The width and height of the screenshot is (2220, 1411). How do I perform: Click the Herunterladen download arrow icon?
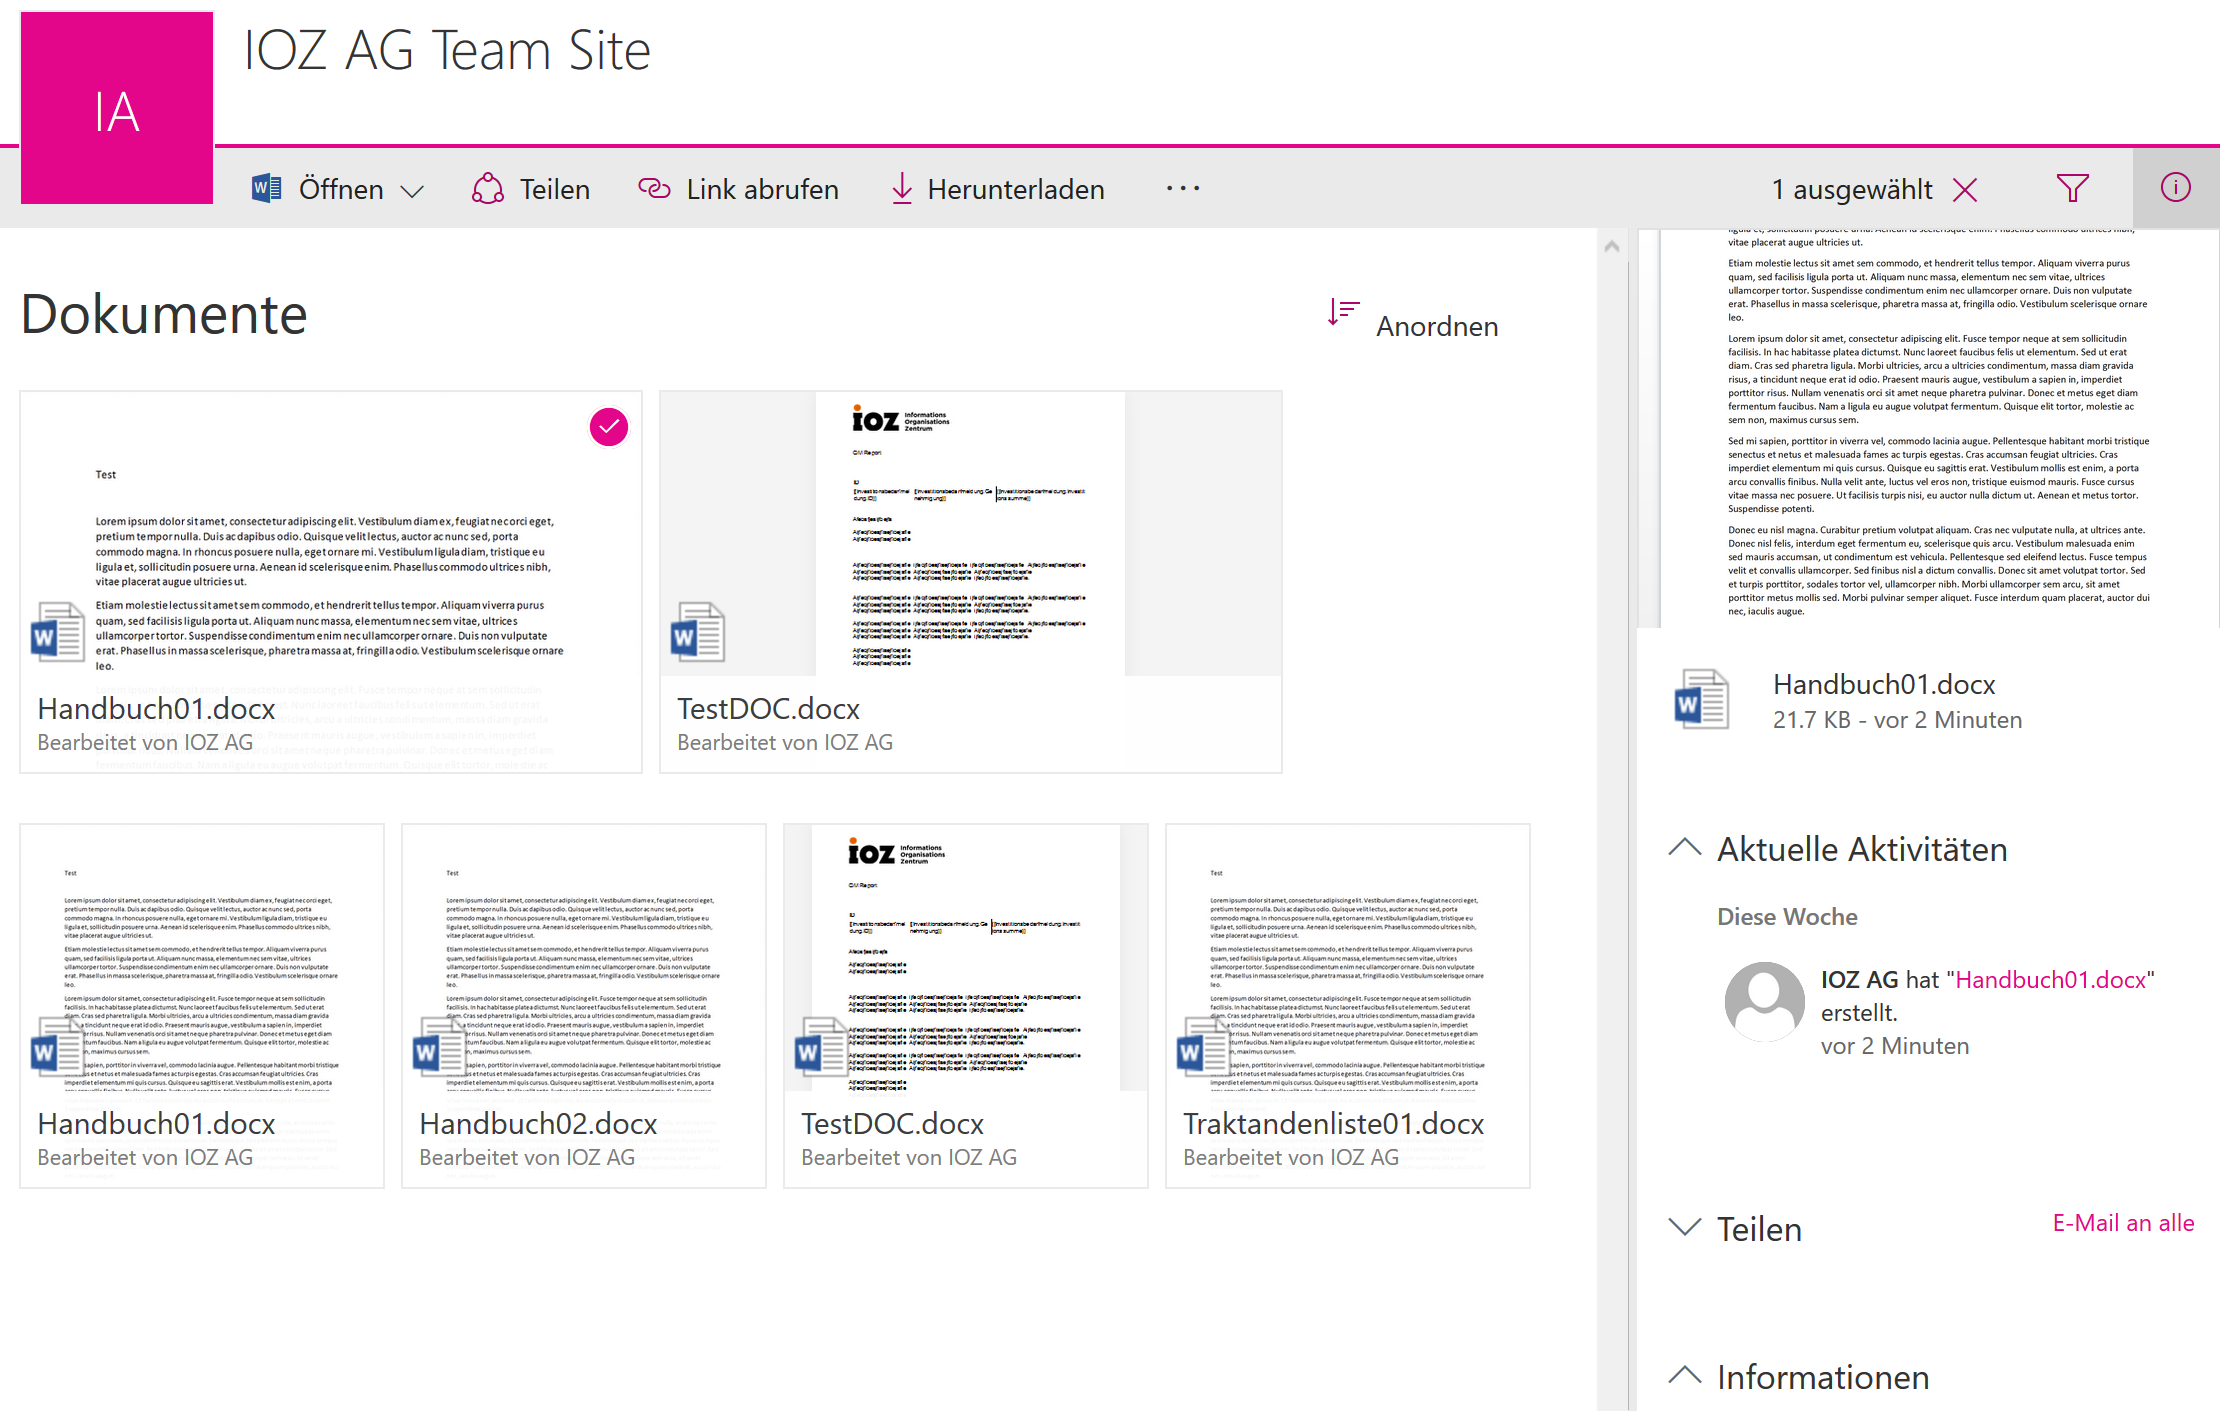coord(902,188)
